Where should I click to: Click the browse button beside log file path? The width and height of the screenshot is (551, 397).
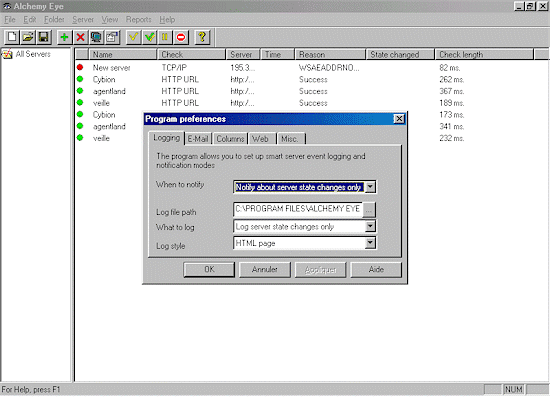point(369,210)
